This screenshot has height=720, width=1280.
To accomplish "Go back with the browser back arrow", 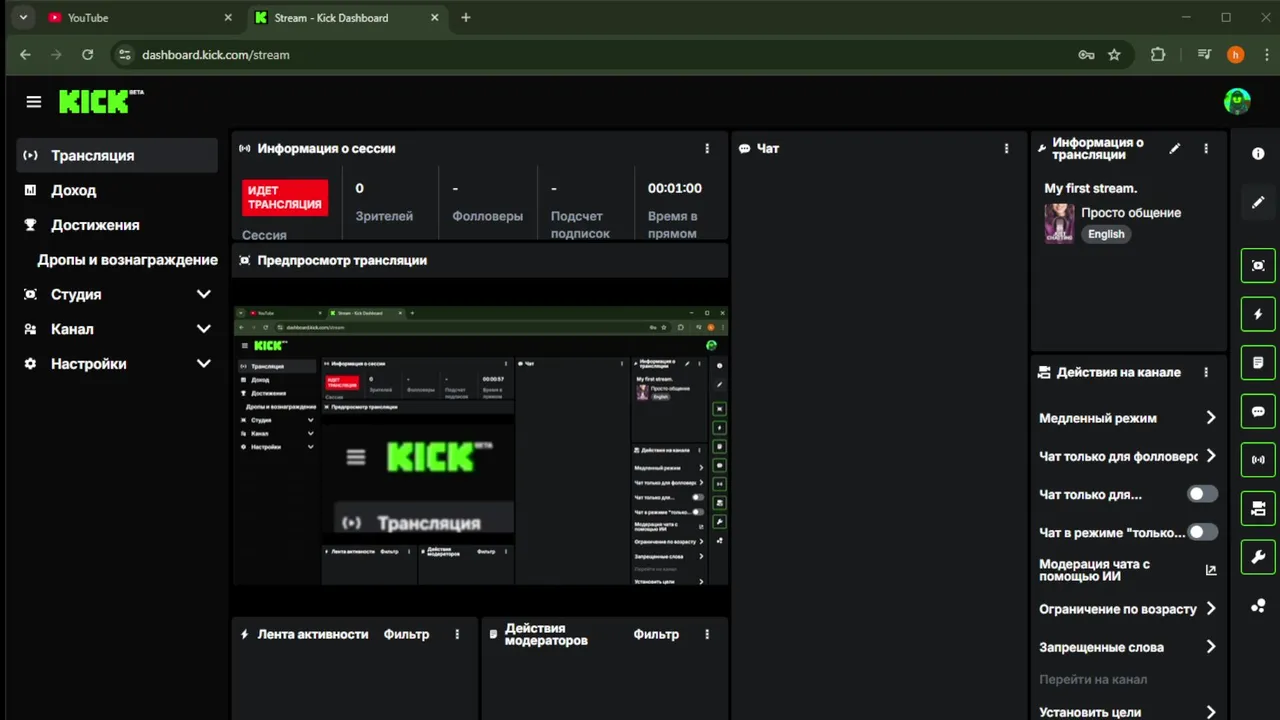I will 25,55.
